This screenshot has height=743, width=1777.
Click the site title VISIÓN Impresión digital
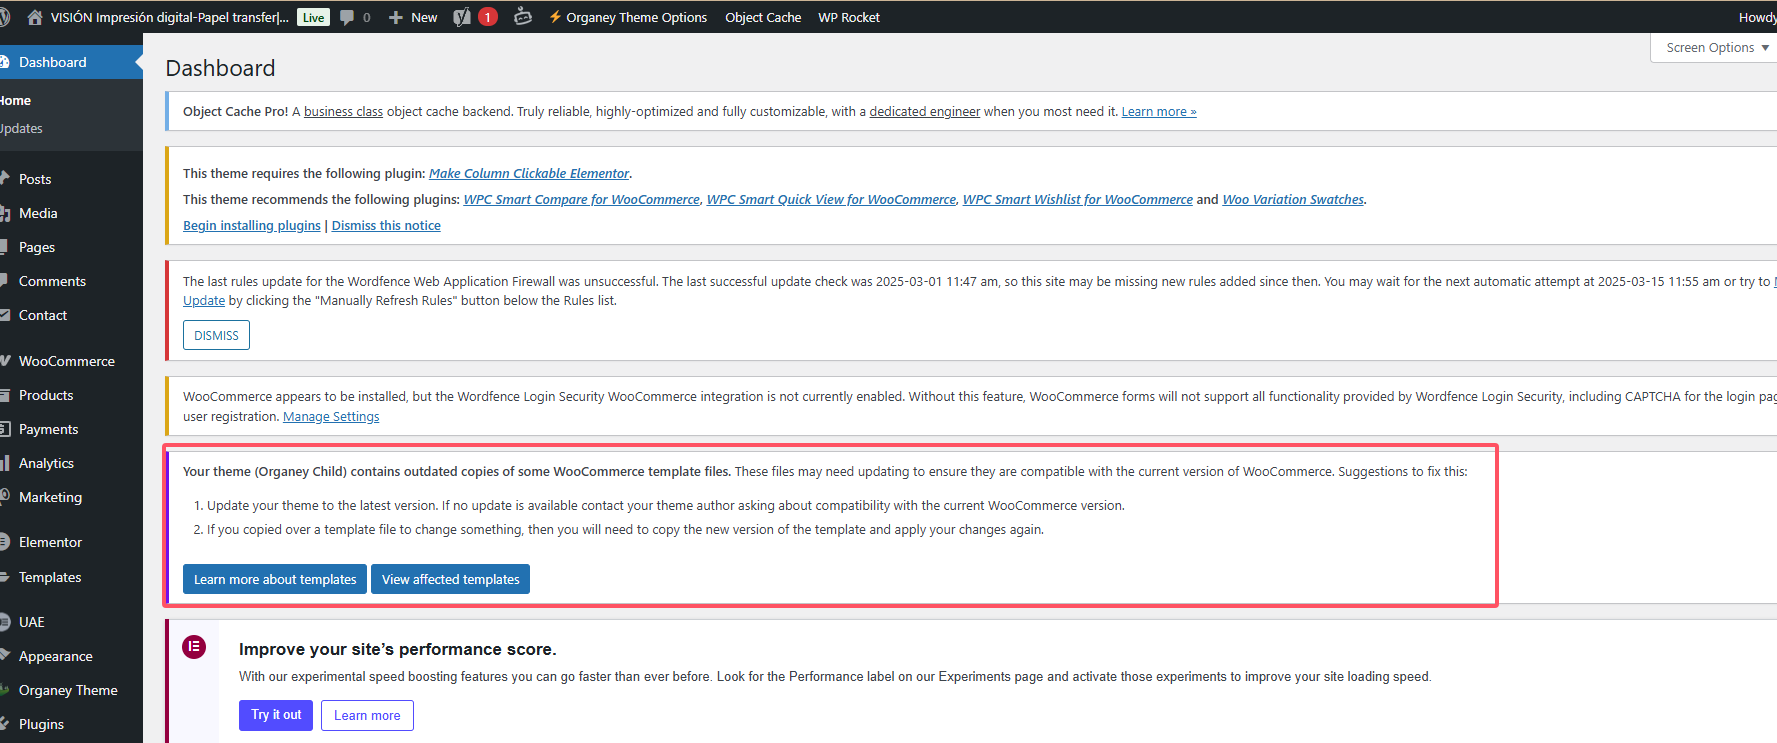pos(169,17)
